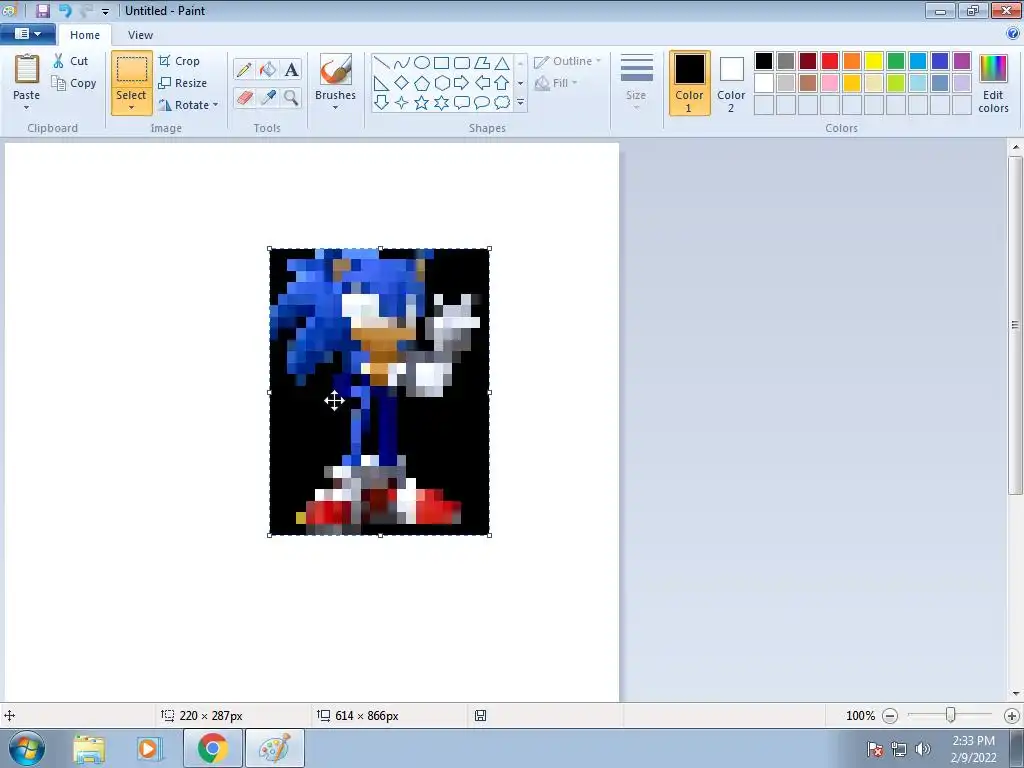Image resolution: width=1024 pixels, height=768 pixels.
Task: Choose the Pentagon shape
Action: pos(422,83)
